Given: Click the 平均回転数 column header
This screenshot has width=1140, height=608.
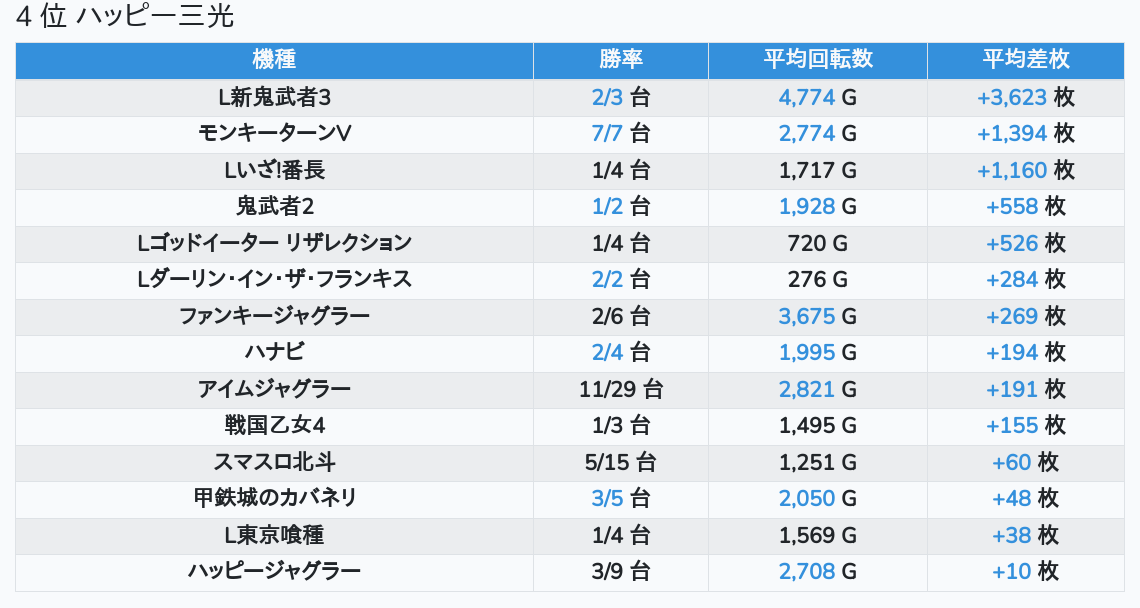Looking at the screenshot, I should (817, 60).
